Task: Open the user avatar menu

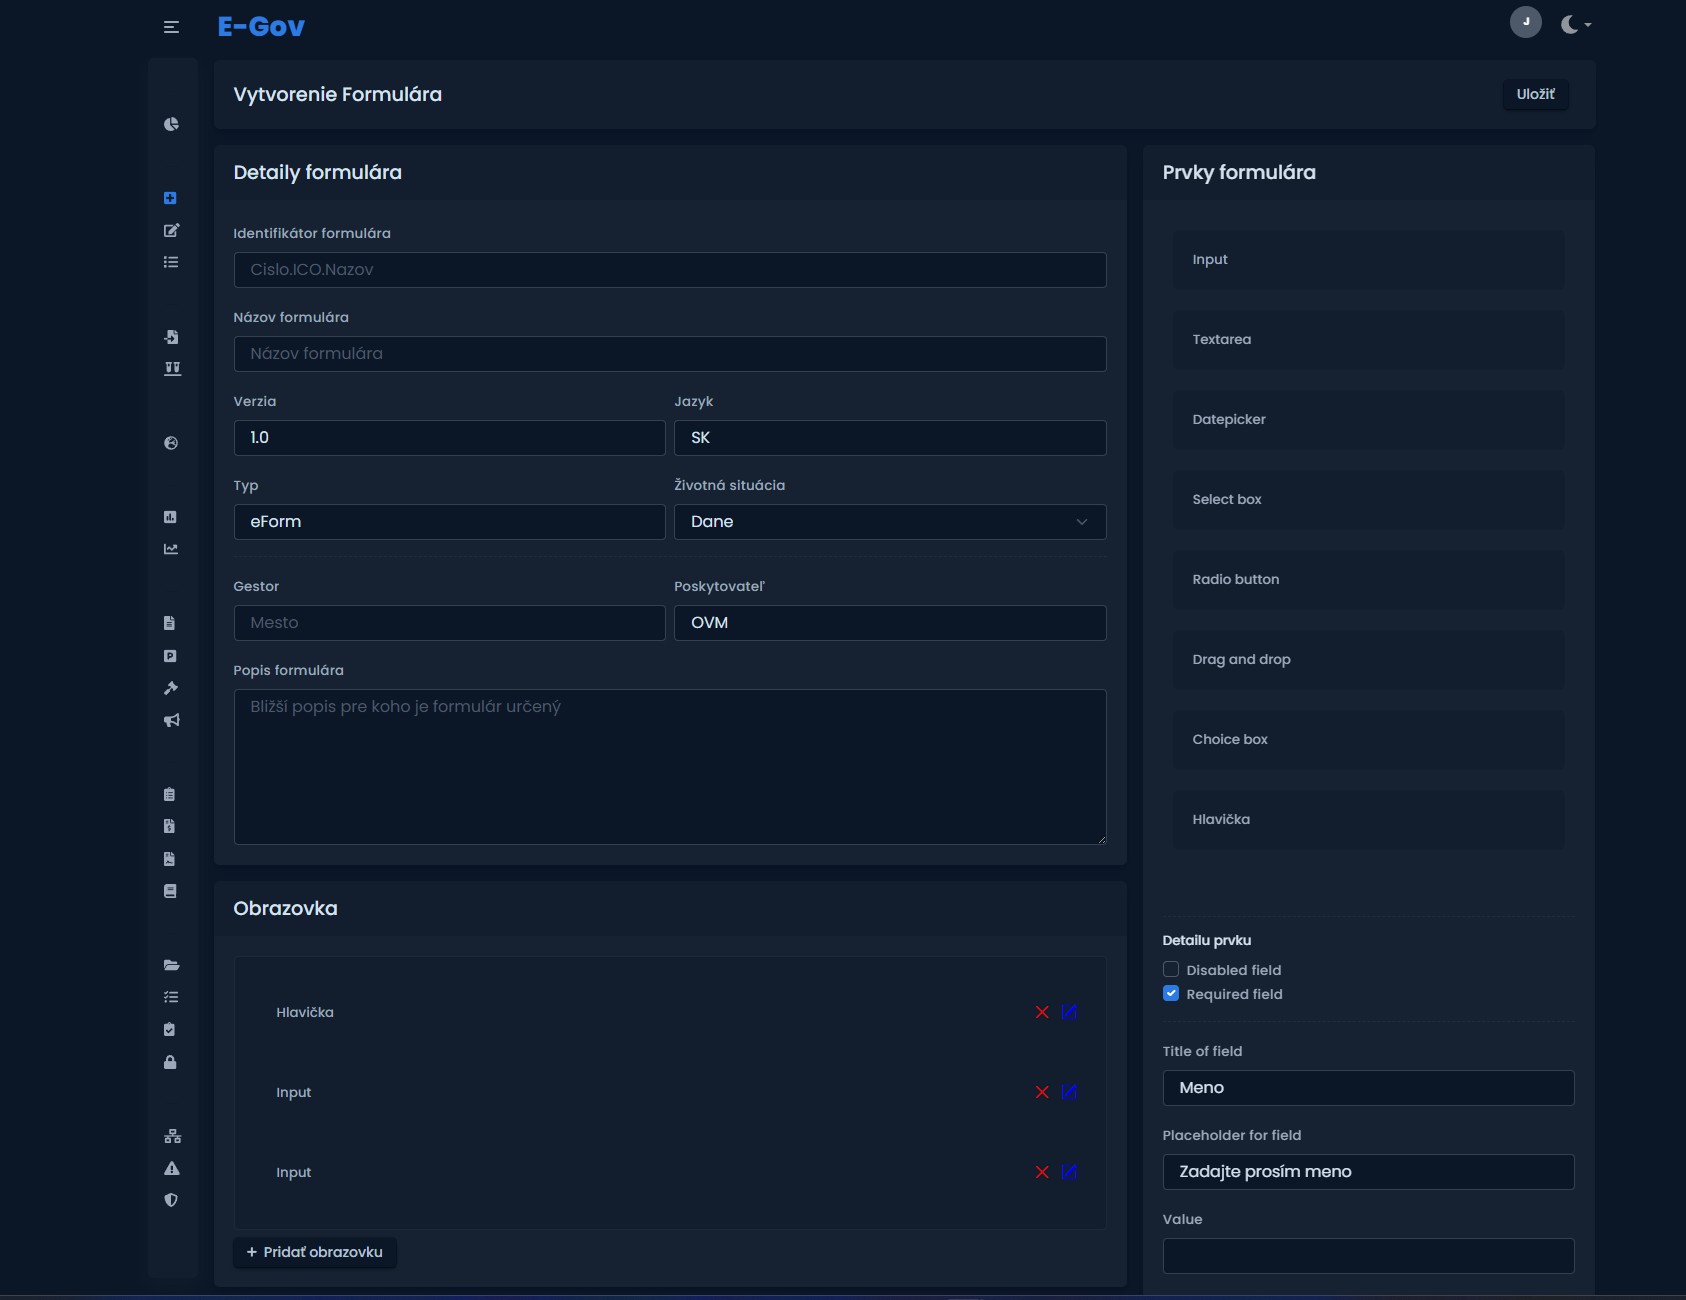Action: [x=1525, y=22]
